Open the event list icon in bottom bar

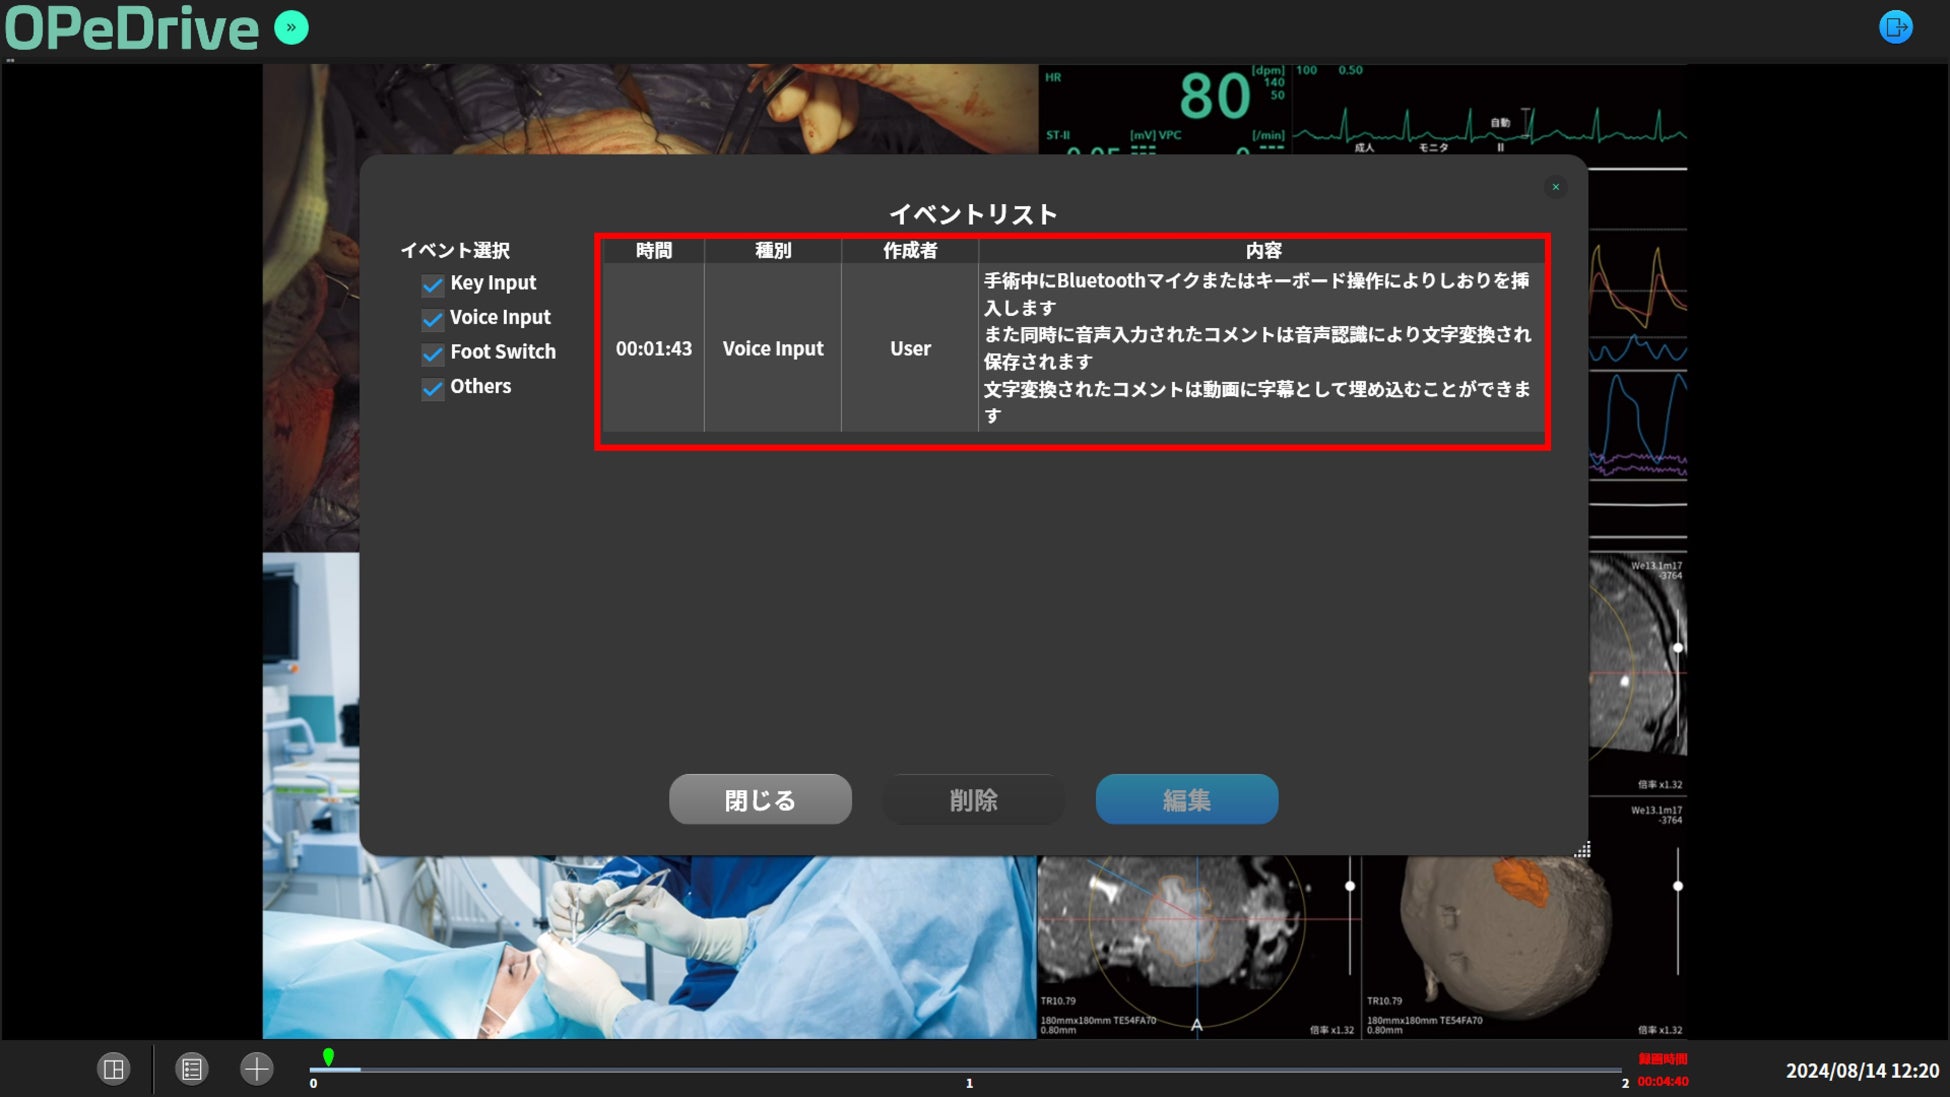191,1069
